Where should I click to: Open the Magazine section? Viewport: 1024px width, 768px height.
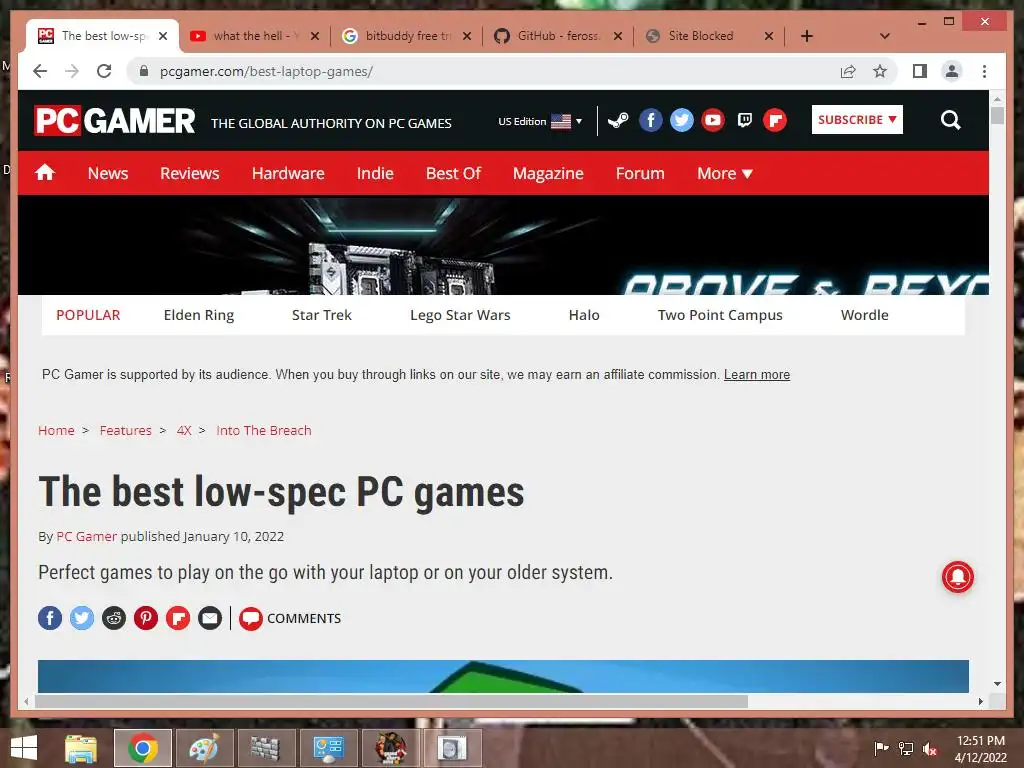(x=548, y=173)
